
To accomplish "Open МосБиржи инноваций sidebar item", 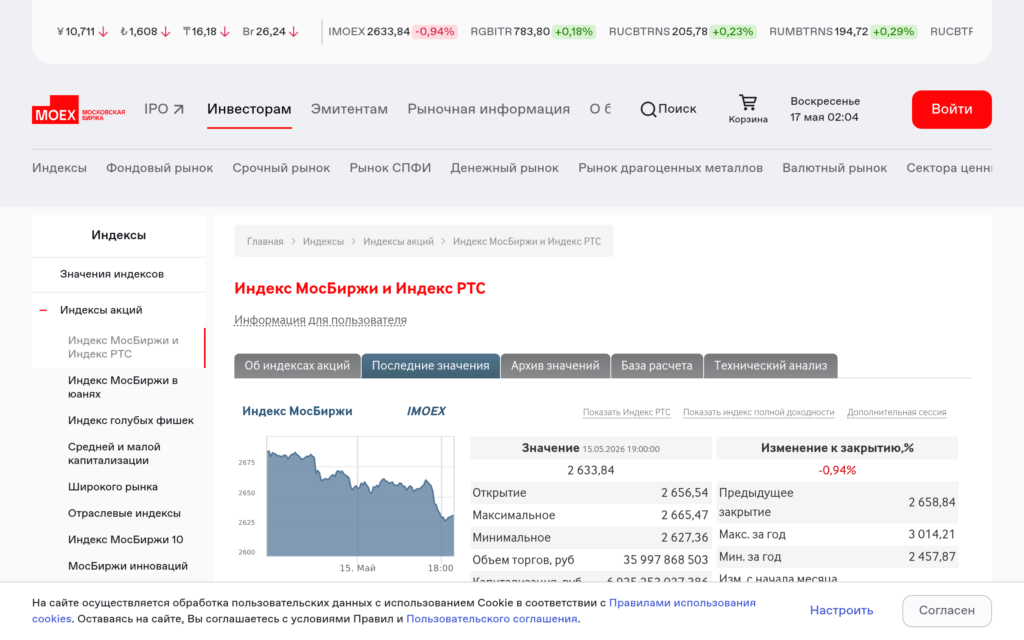I will point(127,566).
